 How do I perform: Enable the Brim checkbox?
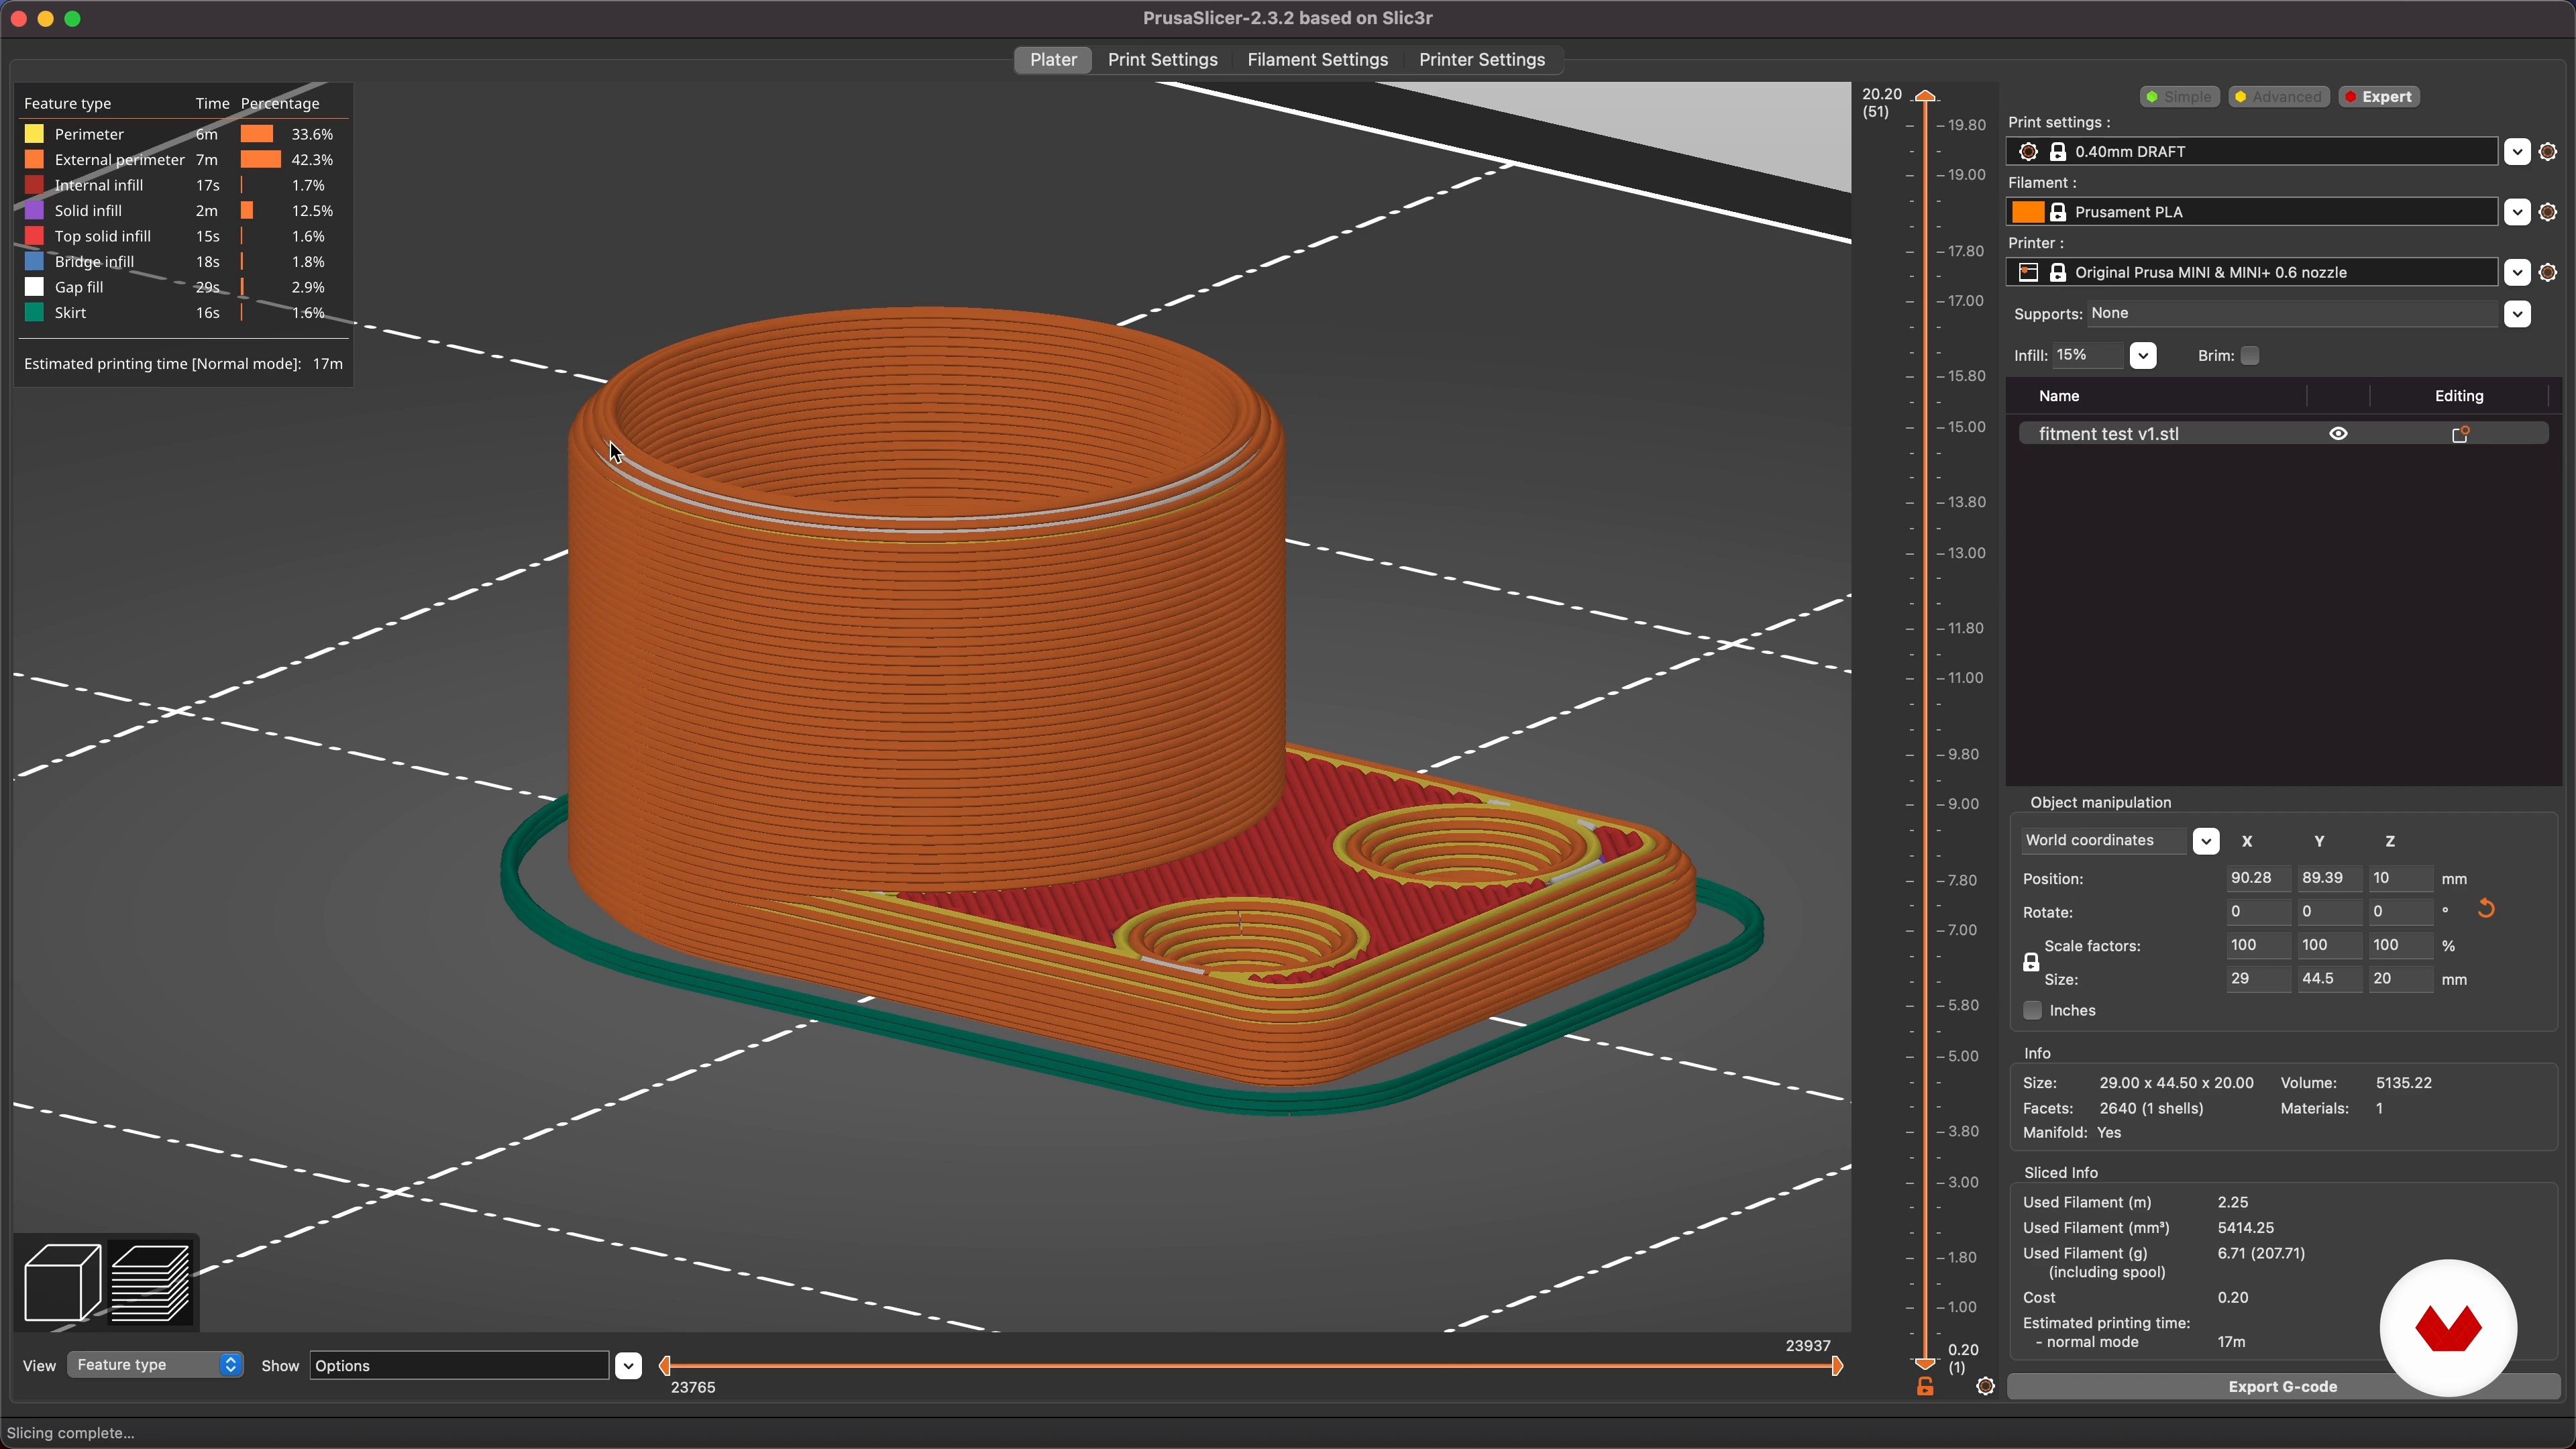(2250, 356)
